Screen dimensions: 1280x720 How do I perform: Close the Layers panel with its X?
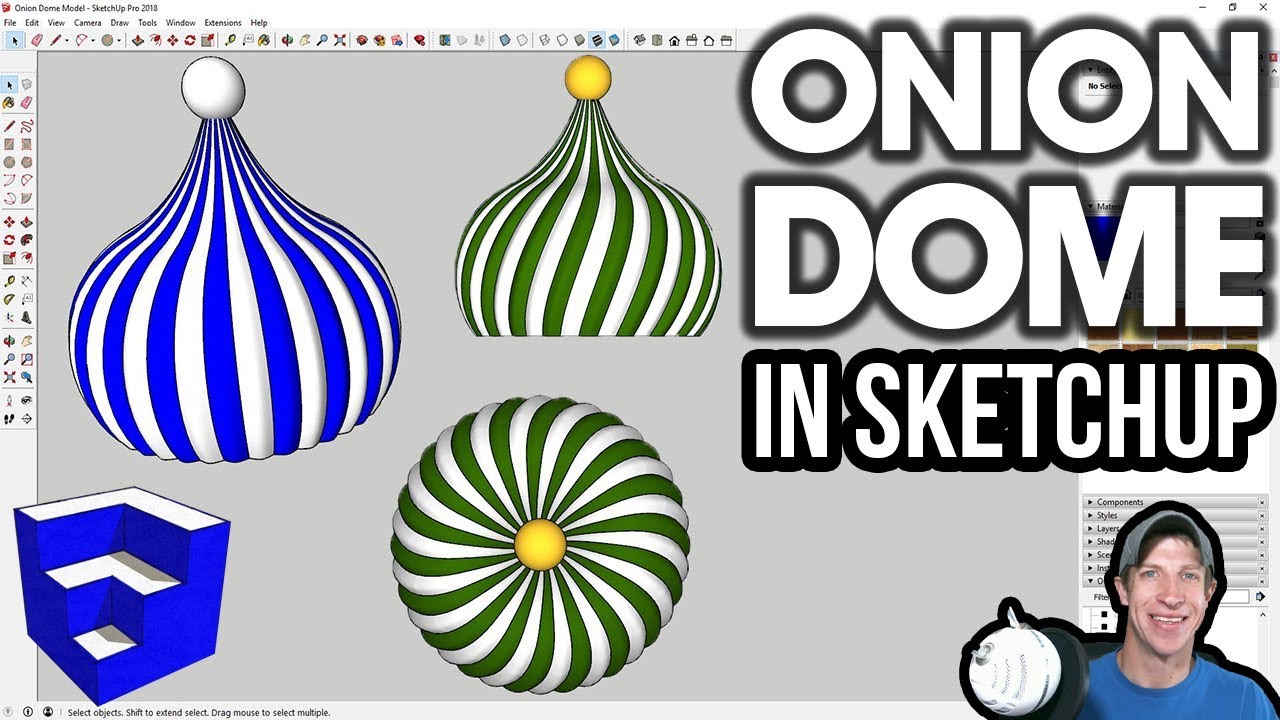click(x=1262, y=529)
